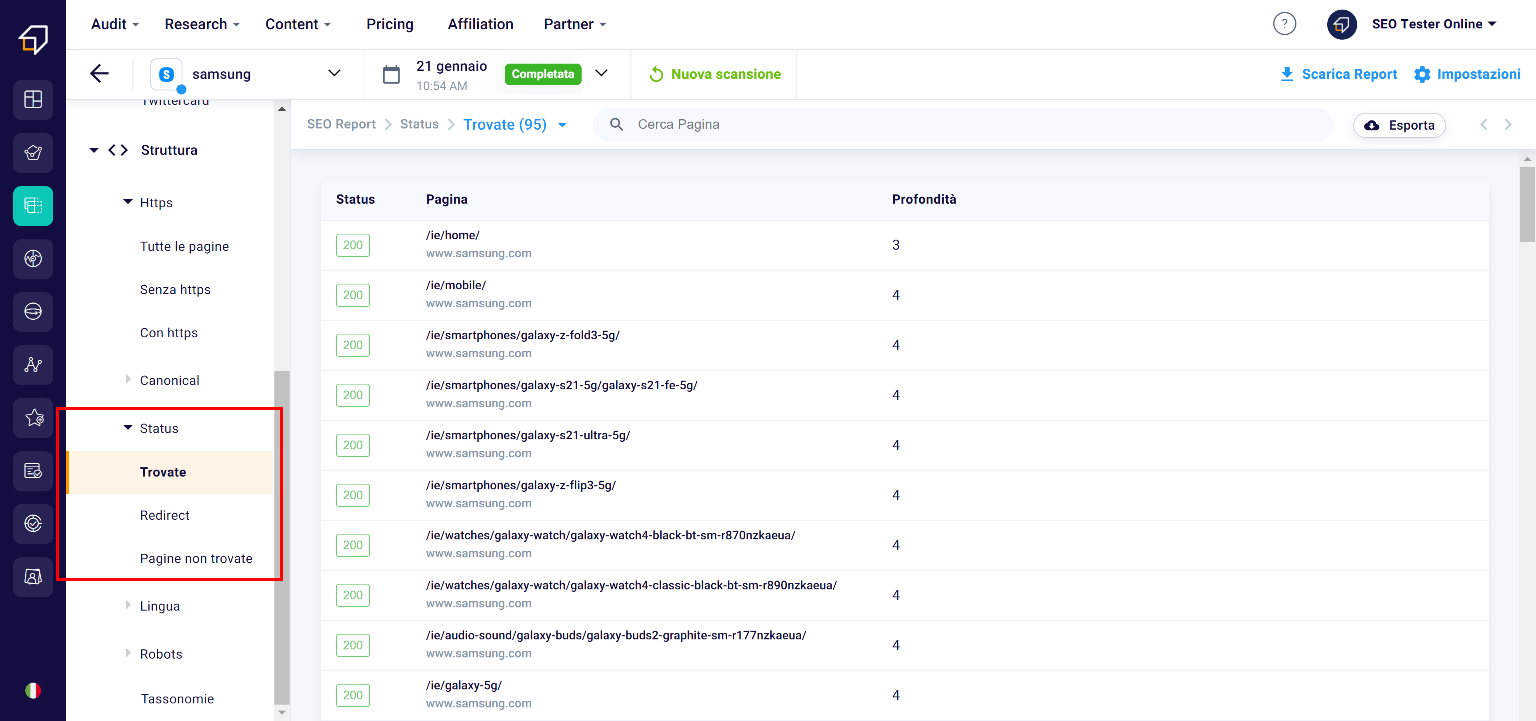The height and width of the screenshot is (721, 1536).
Task: Open the Research menu
Action: point(202,24)
